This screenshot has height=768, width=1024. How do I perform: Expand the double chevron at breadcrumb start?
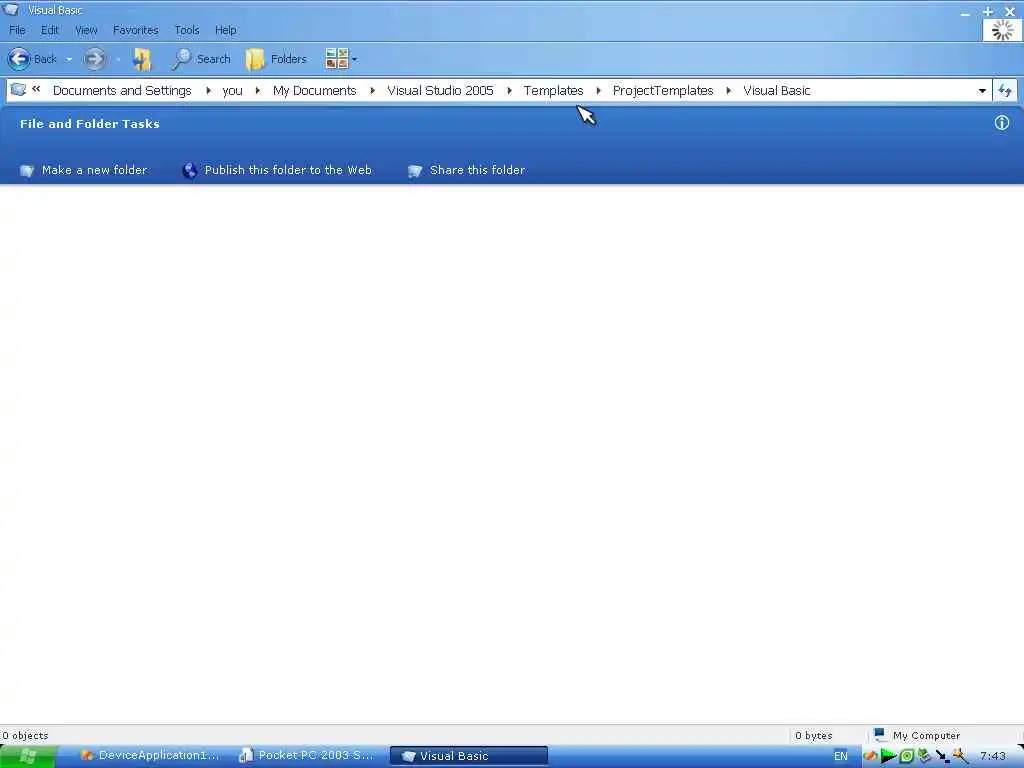[37, 89]
